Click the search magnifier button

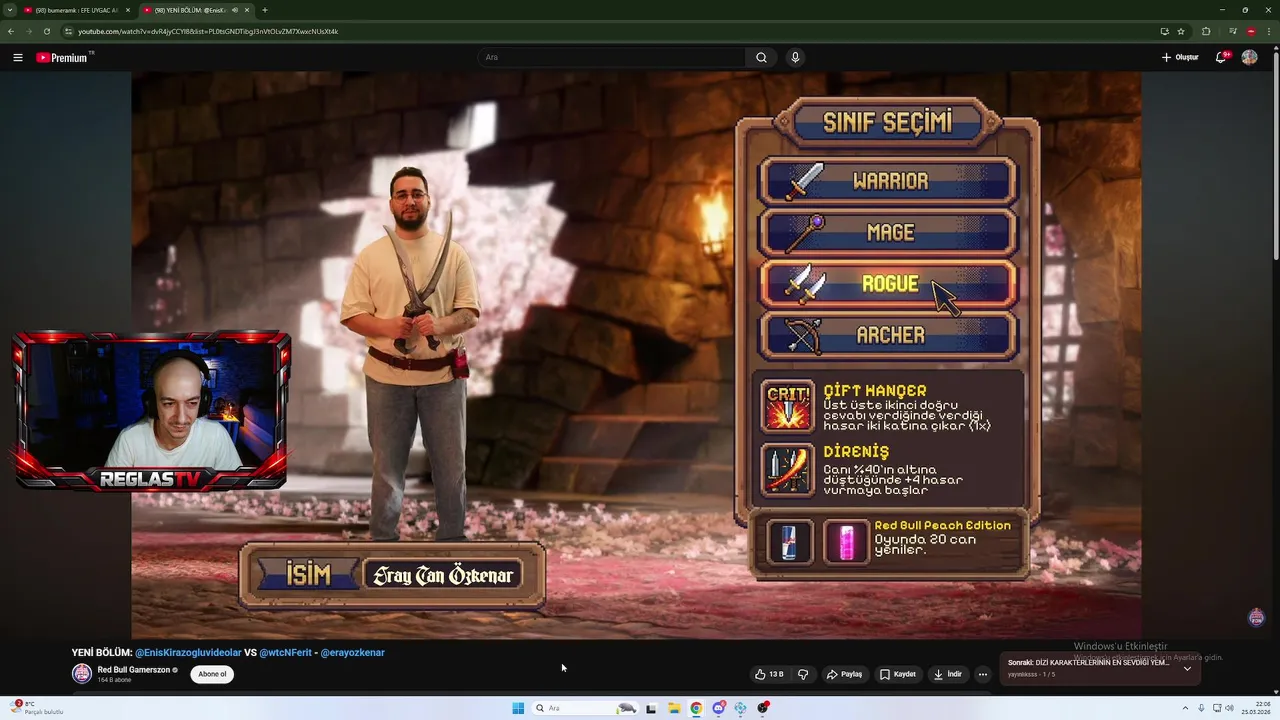coord(761,57)
